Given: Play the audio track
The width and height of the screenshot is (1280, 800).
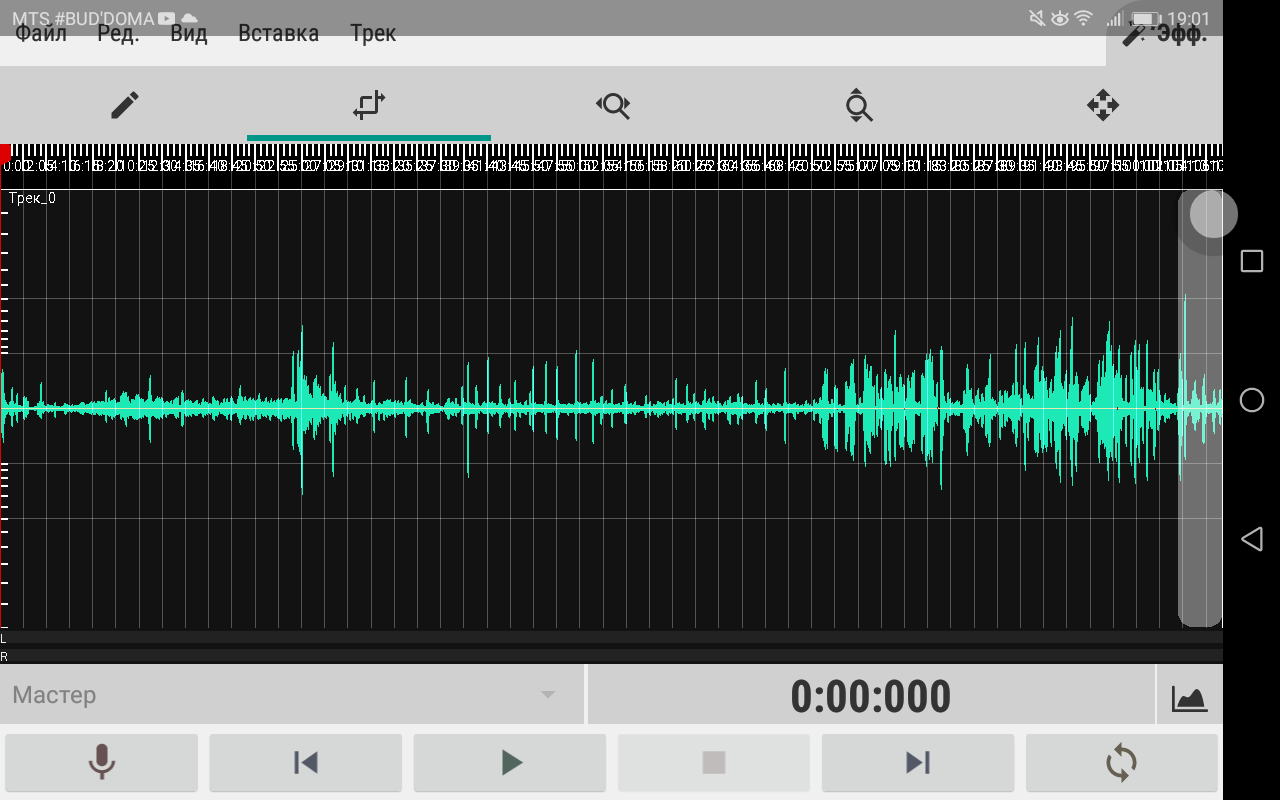Looking at the screenshot, I should pyautogui.click(x=510, y=763).
